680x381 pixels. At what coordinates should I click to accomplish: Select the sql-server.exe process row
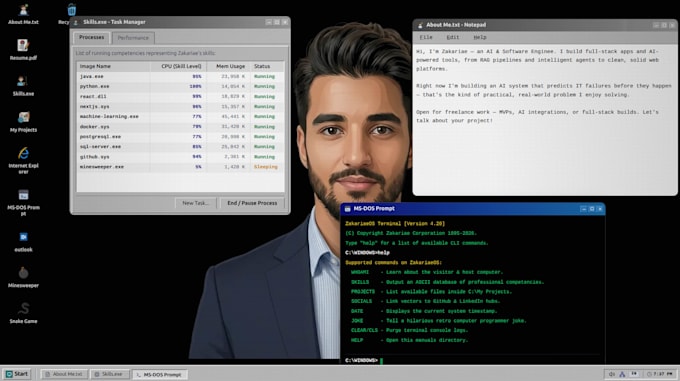tap(180, 147)
